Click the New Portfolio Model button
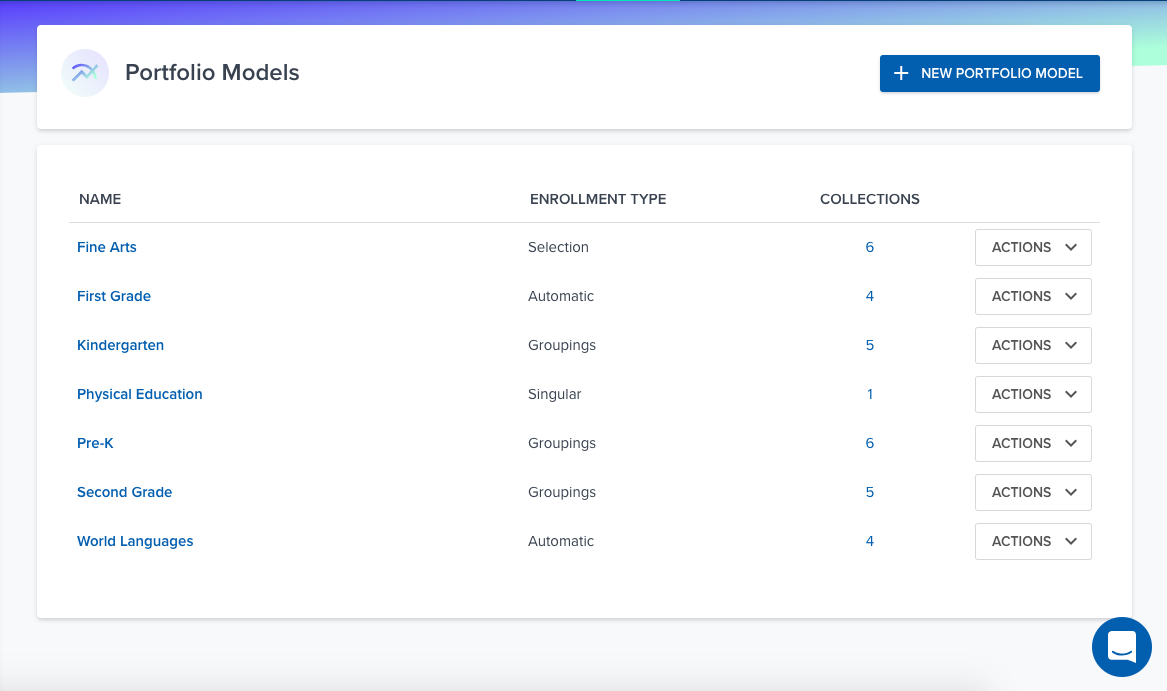 [x=989, y=73]
